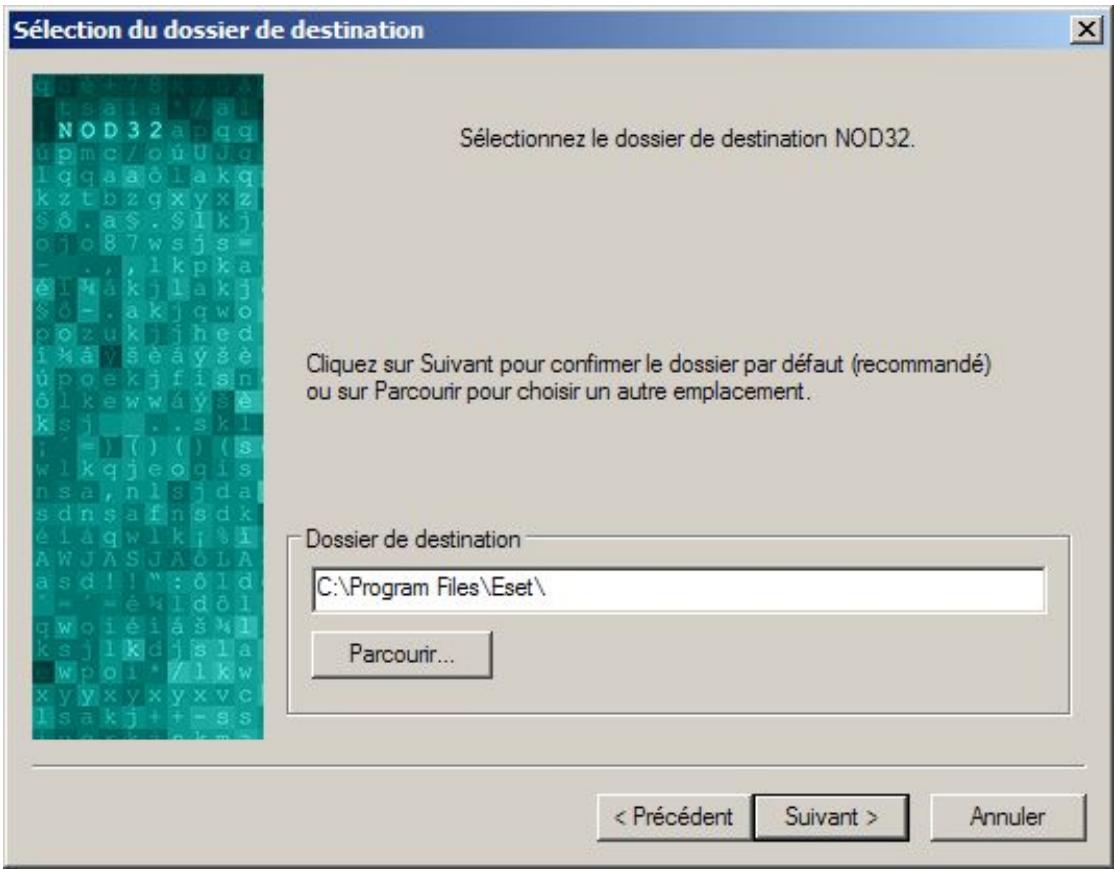Close the dialog with the X button
1115x870 pixels.
click(x=1087, y=29)
